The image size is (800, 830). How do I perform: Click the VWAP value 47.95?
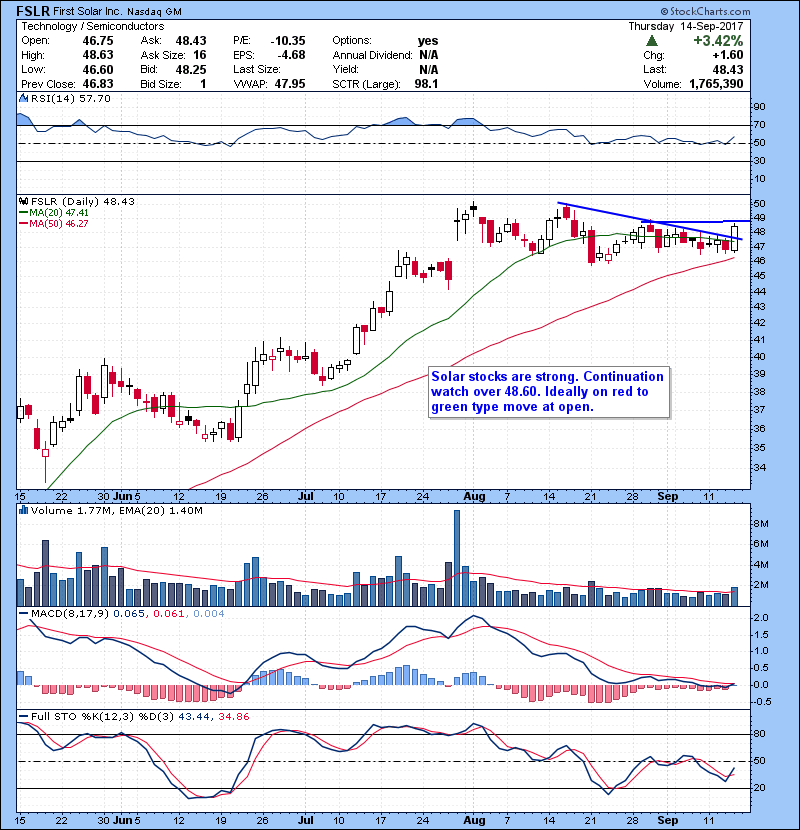coord(290,84)
